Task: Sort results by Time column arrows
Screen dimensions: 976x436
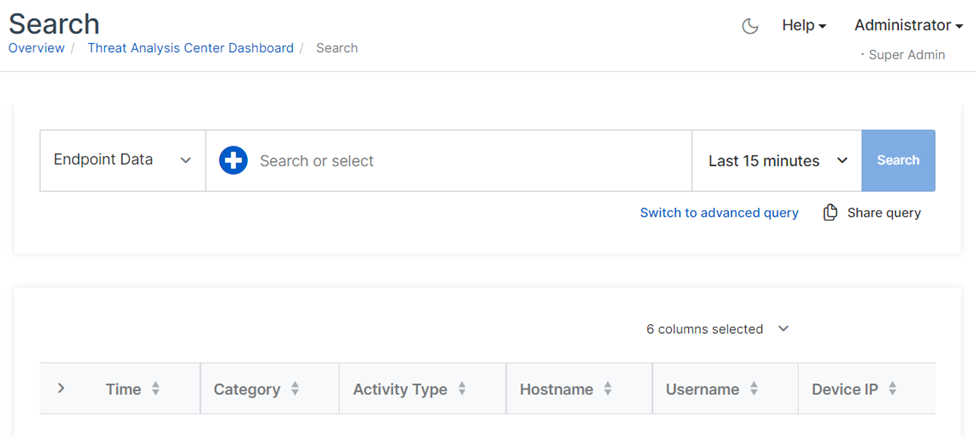Action: coord(156,389)
